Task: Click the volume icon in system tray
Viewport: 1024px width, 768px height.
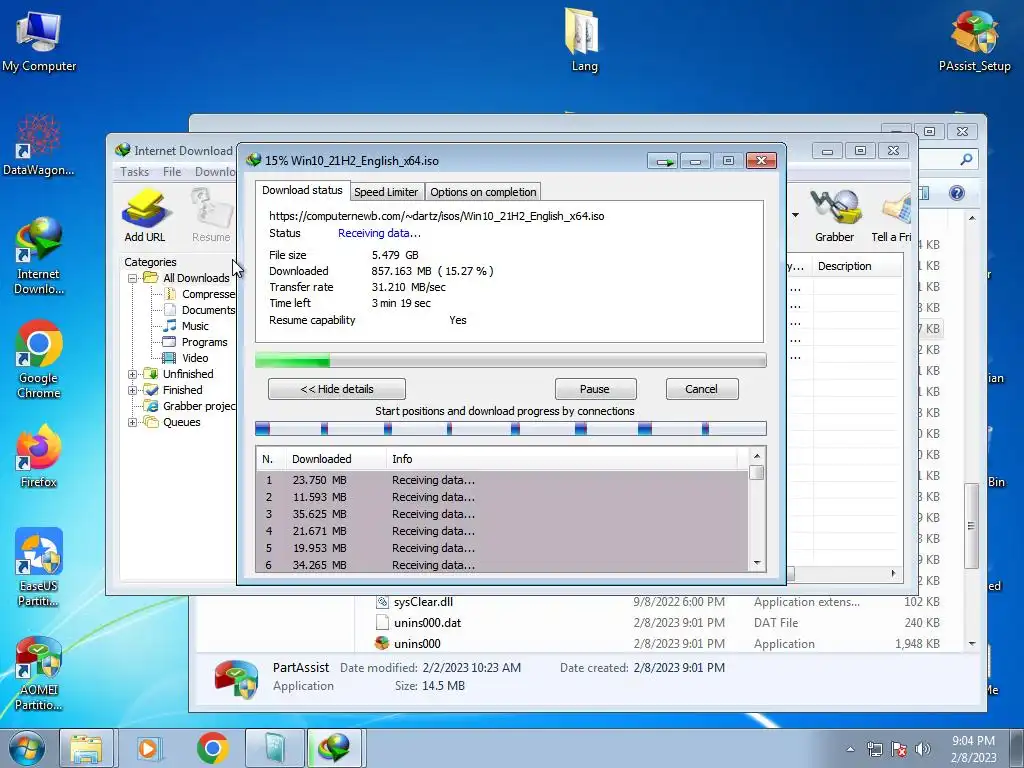Action: pyautogui.click(x=922, y=749)
